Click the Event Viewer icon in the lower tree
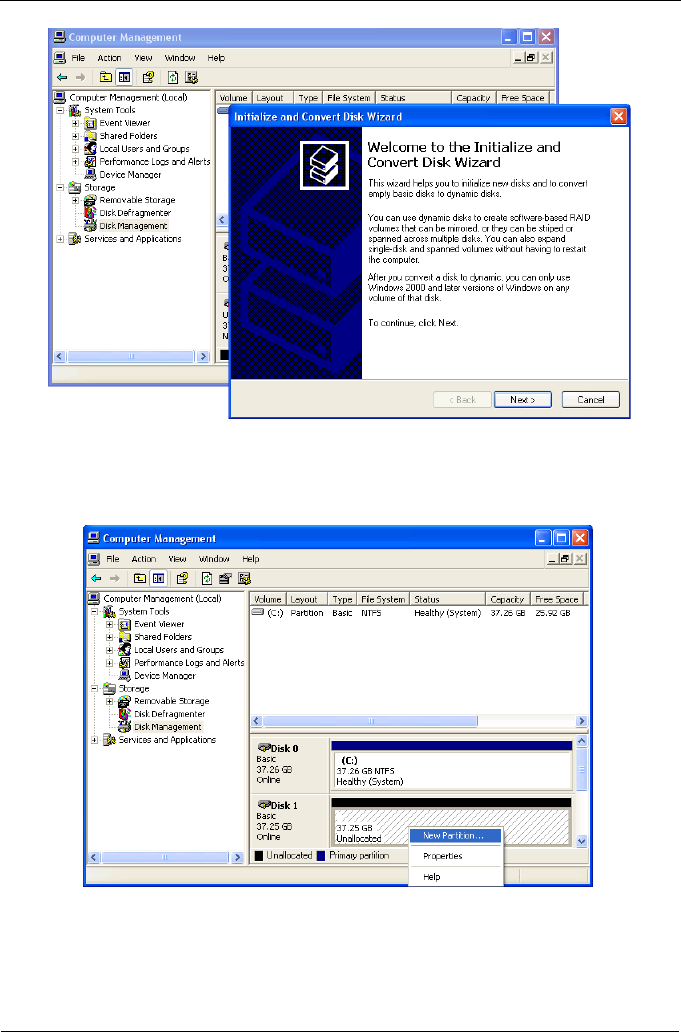681x1032 pixels. click(124, 624)
